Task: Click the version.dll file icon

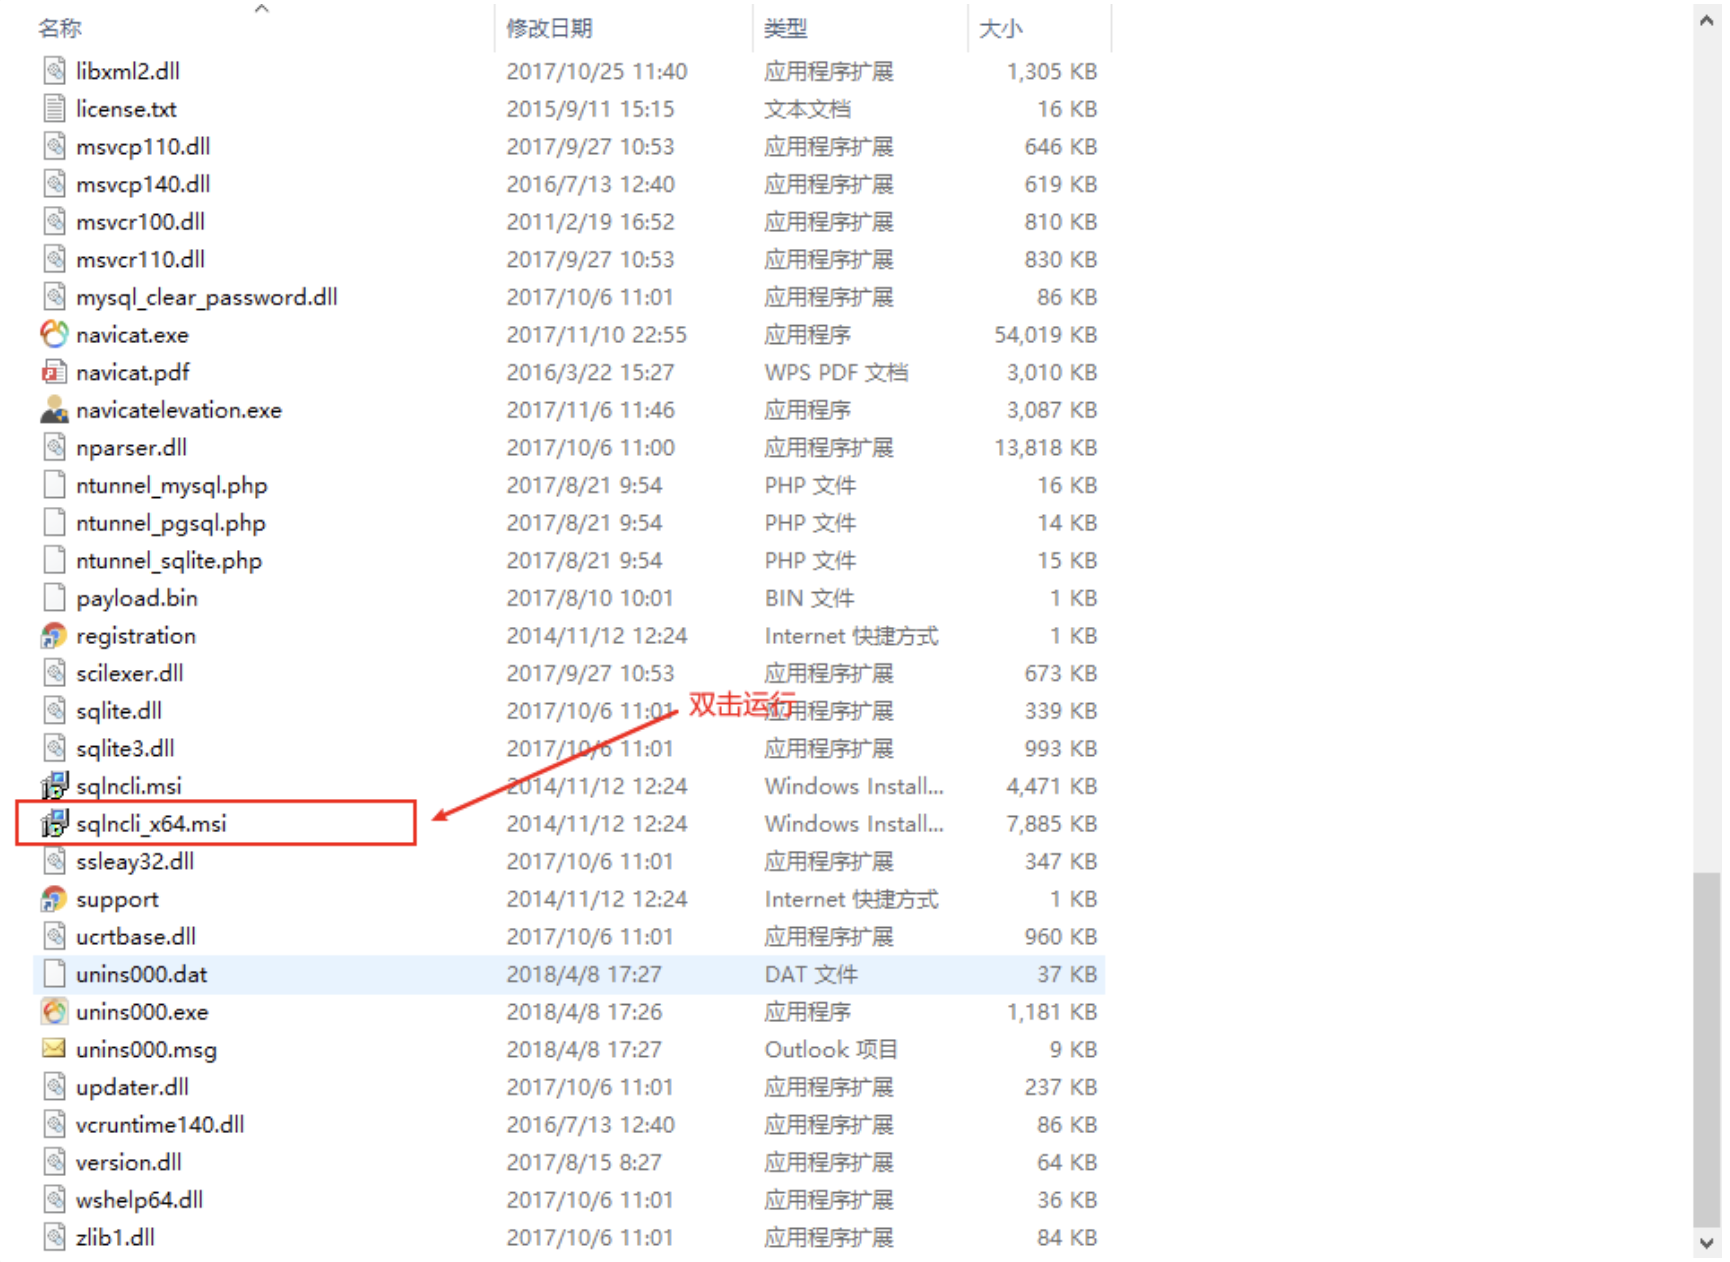Action: [54, 1162]
